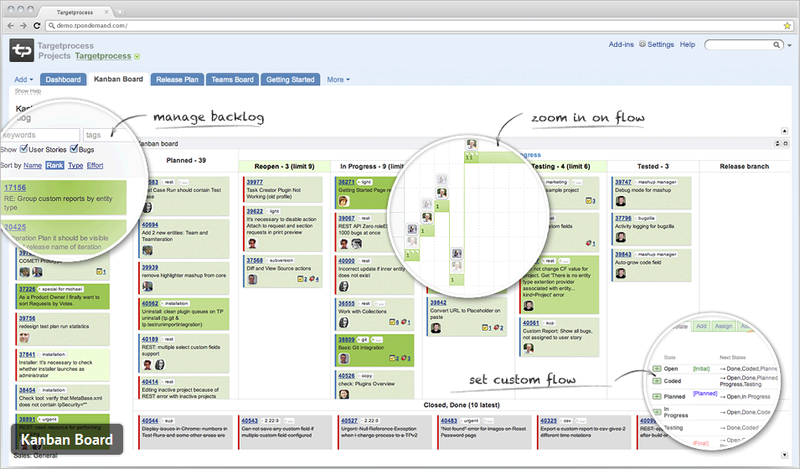Click the Show Help link

click(x=28, y=91)
